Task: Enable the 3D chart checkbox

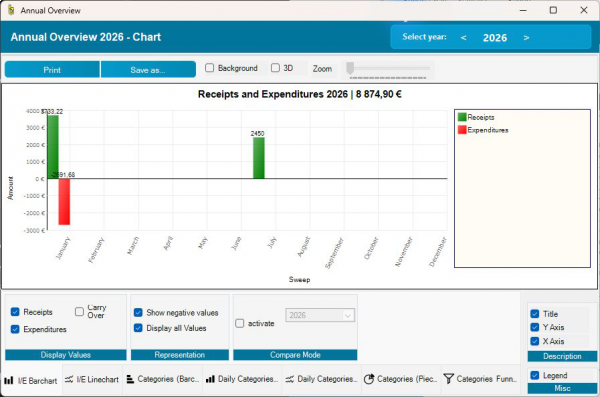Action: (275, 68)
